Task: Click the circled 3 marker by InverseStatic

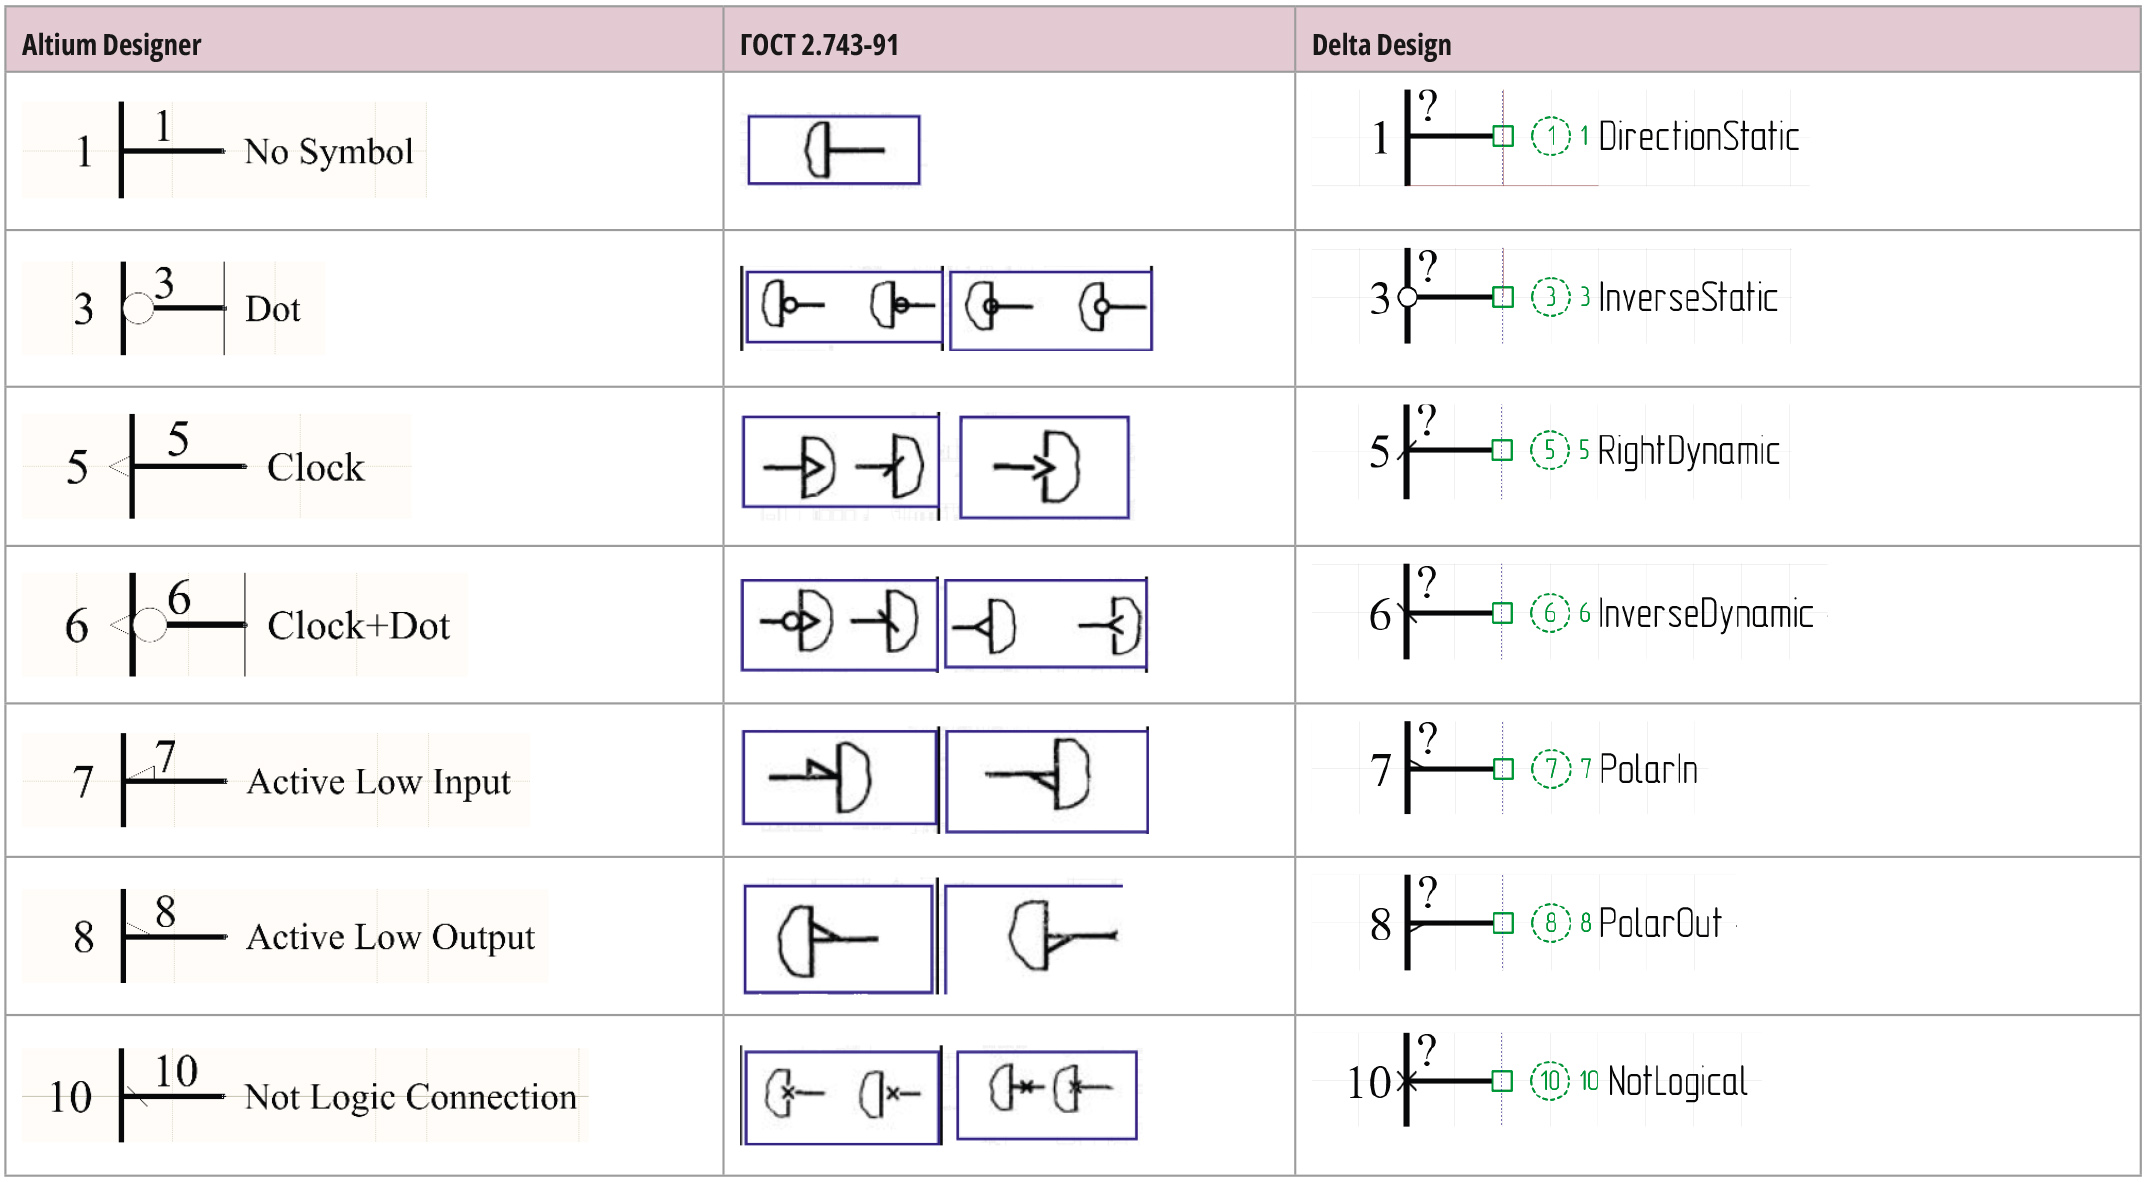Action: (x=1550, y=297)
